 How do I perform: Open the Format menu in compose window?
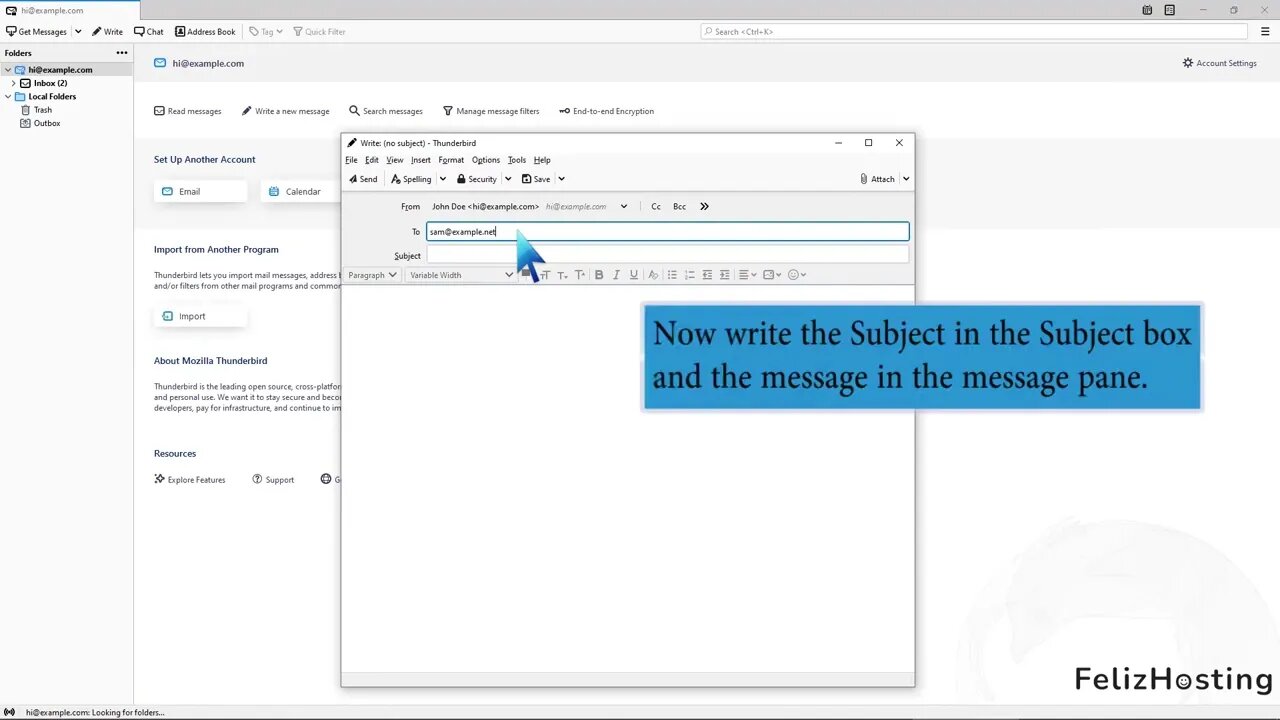[x=451, y=160]
